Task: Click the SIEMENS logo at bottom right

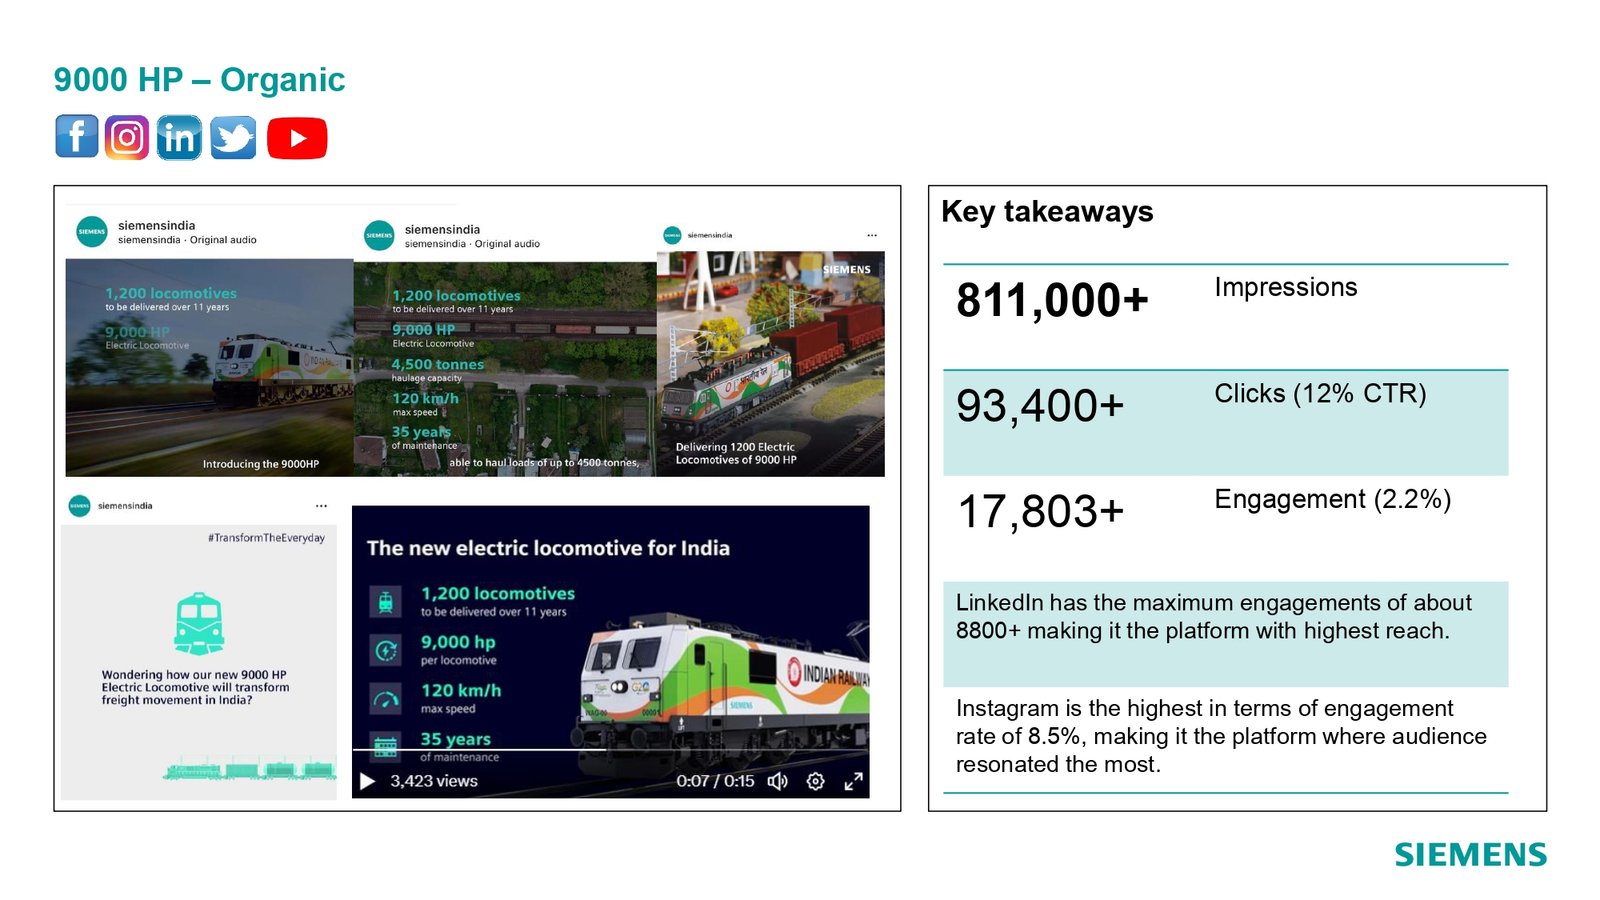Action: (1470, 855)
